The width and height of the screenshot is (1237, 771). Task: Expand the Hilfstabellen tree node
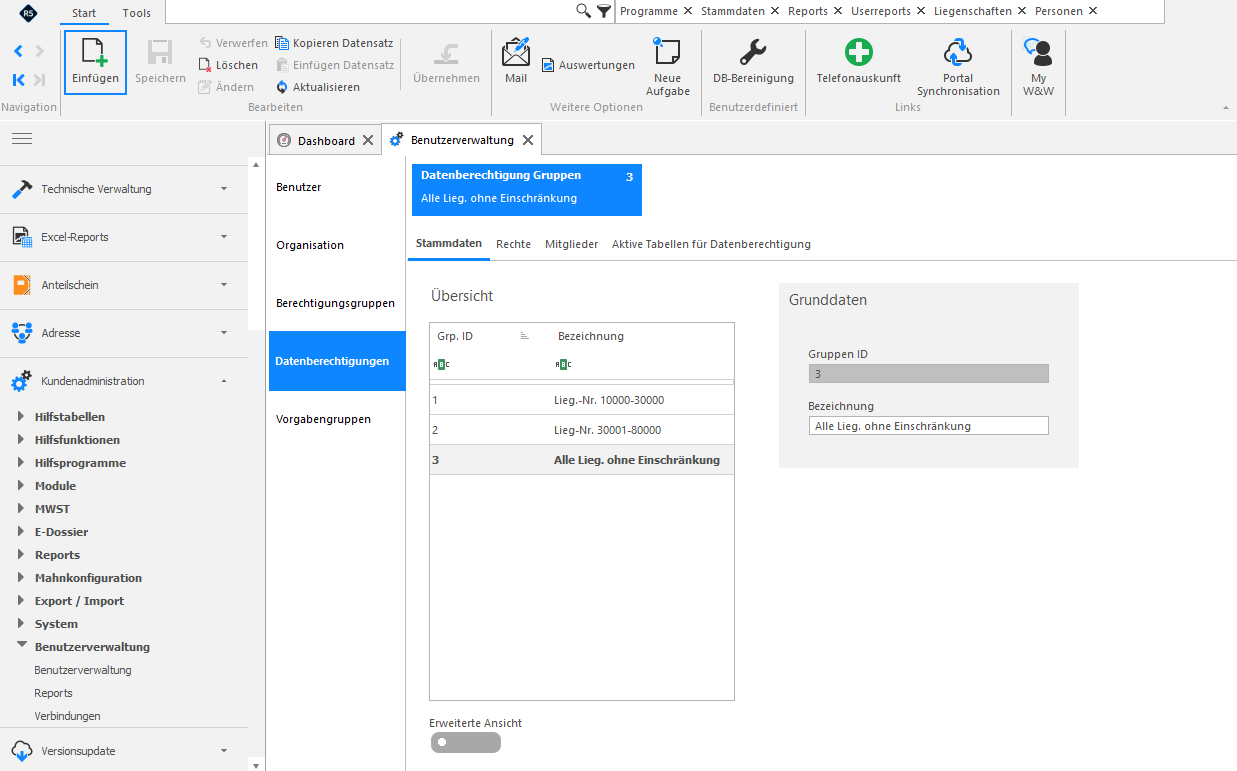[22, 417]
